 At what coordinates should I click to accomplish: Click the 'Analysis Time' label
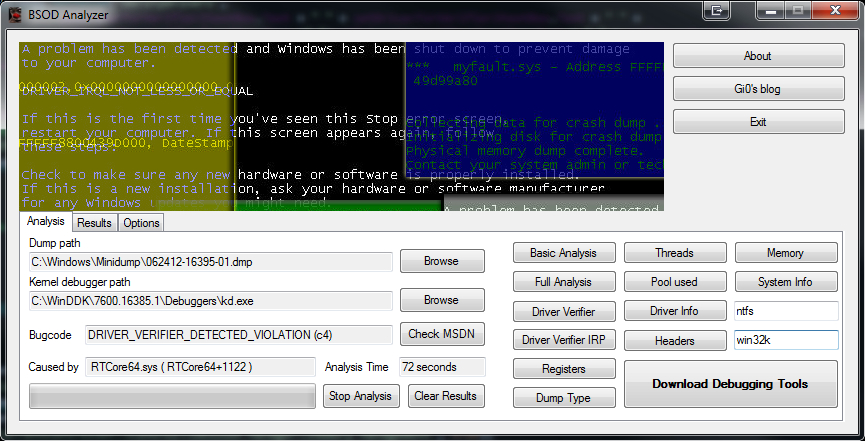tap(356, 367)
